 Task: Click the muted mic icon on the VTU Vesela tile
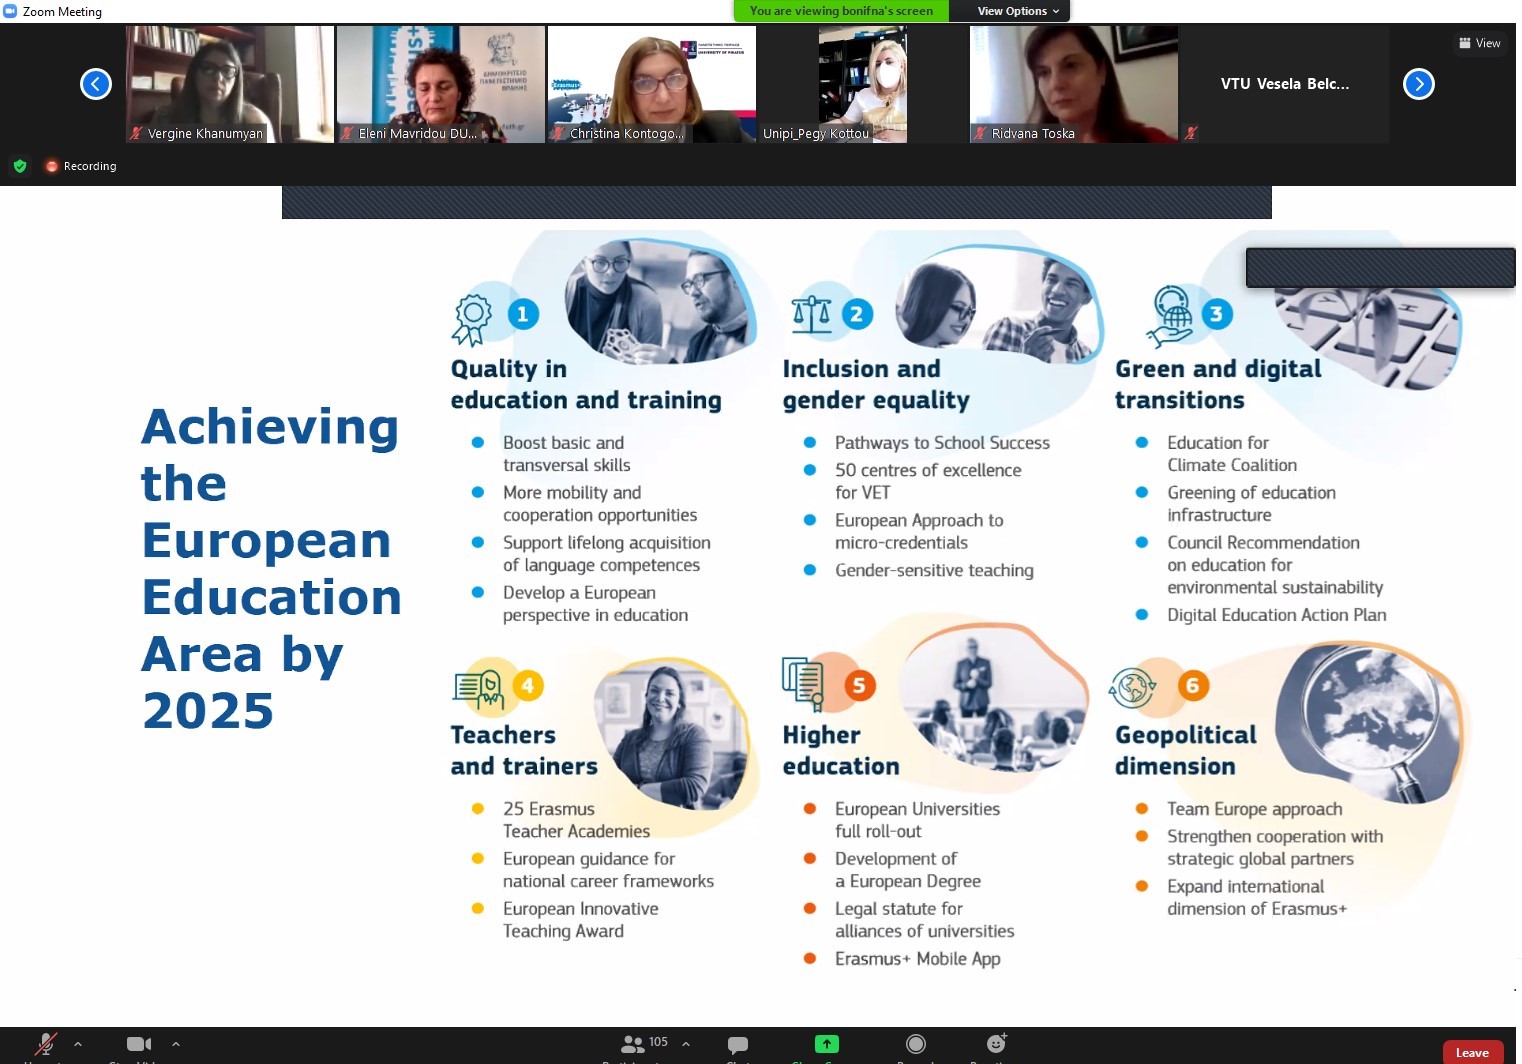click(1191, 133)
